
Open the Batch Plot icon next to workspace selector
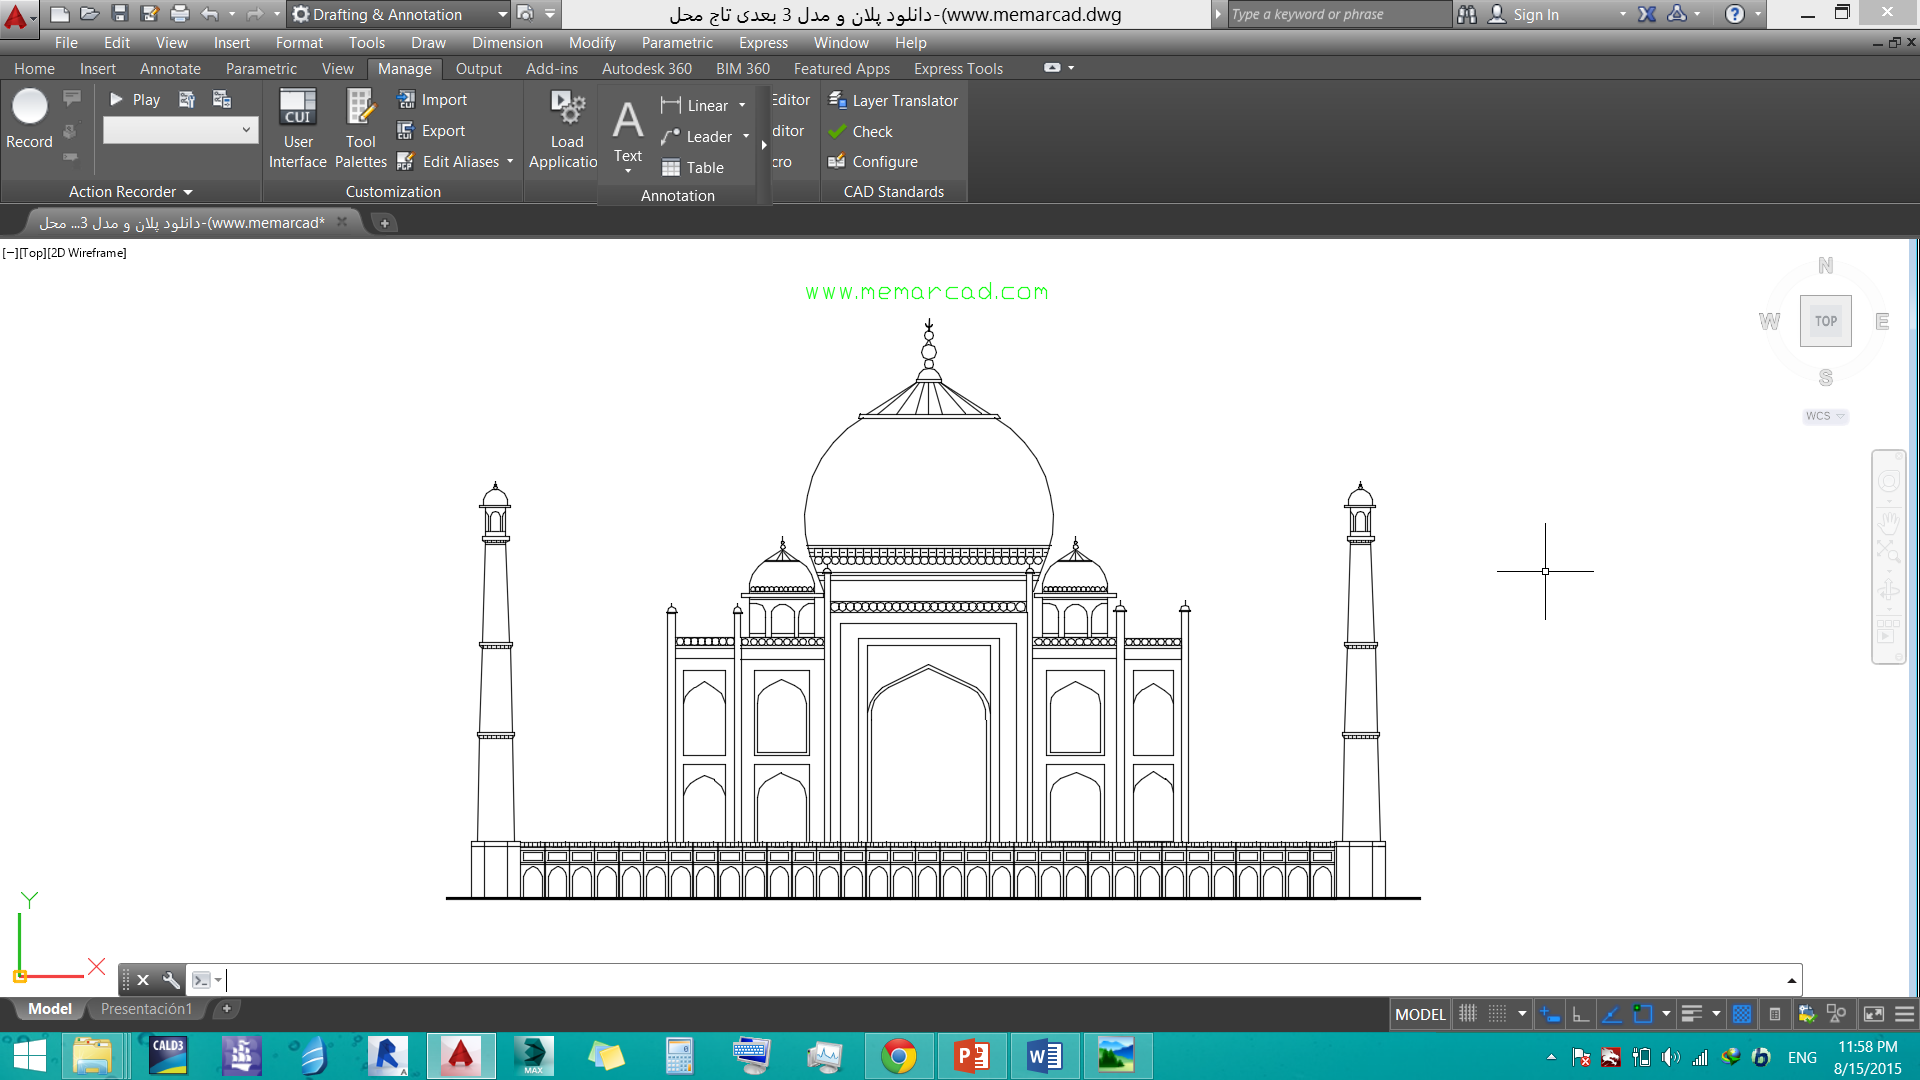(x=525, y=14)
